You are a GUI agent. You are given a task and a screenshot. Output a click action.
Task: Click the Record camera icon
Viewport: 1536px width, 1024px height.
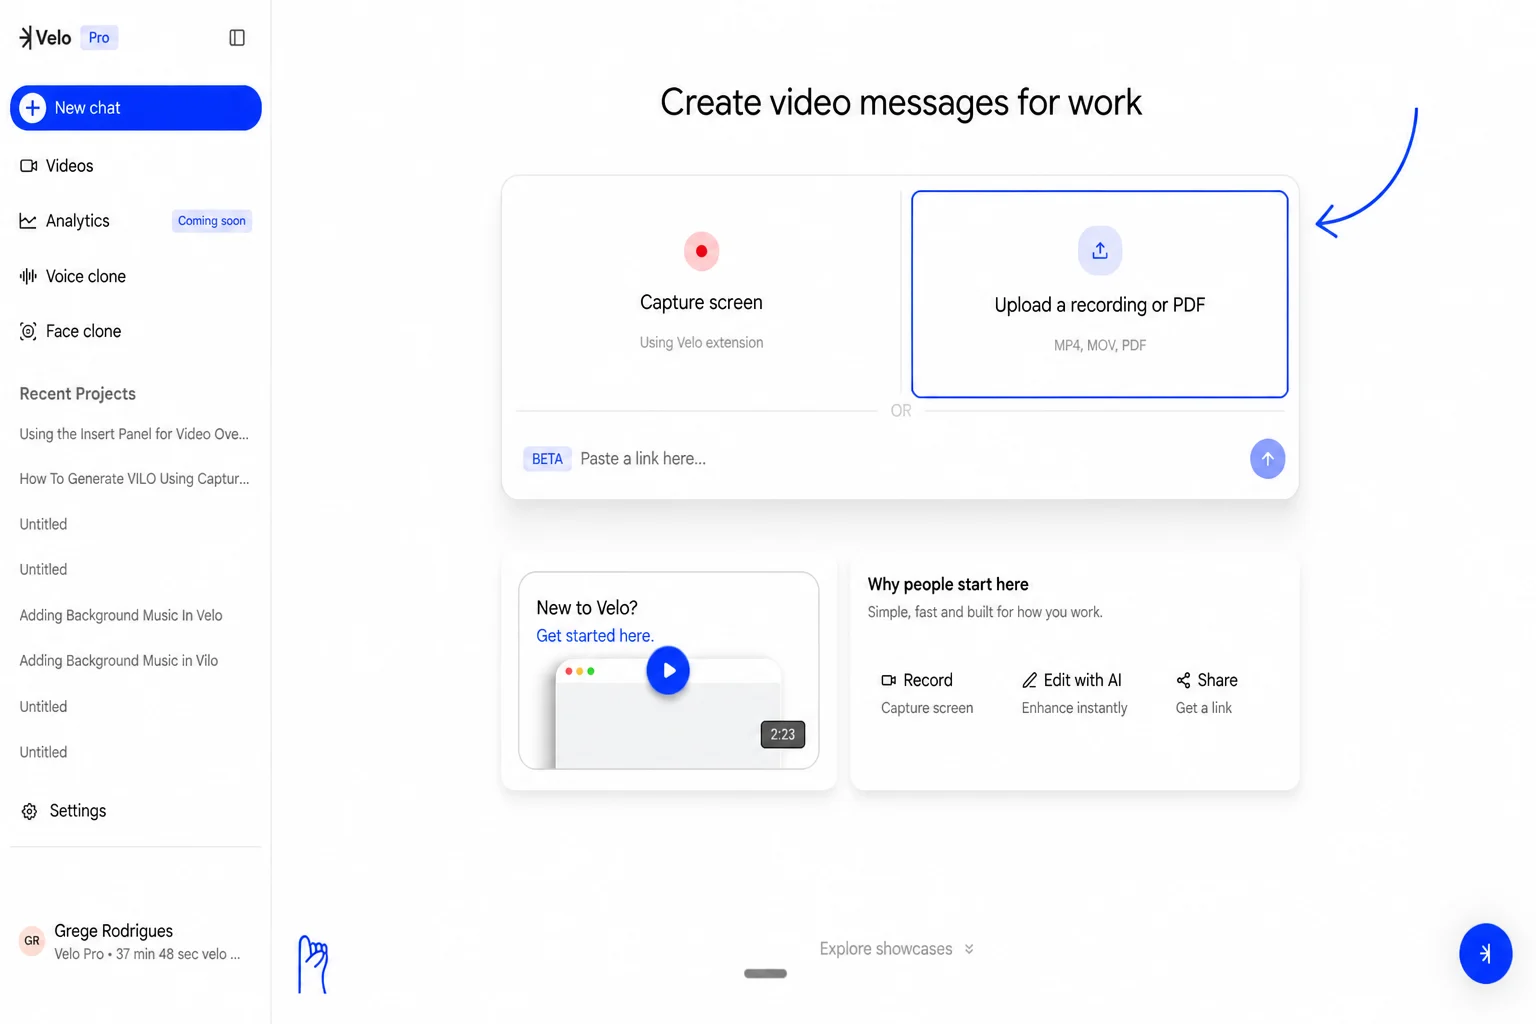(x=888, y=680)
